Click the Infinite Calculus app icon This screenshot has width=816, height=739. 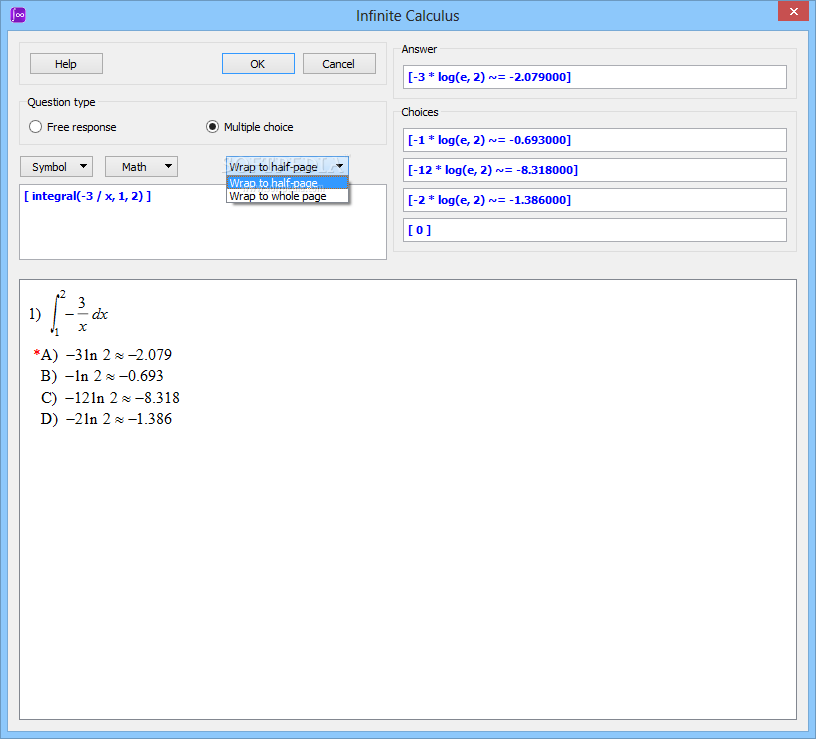click(18, 15)
